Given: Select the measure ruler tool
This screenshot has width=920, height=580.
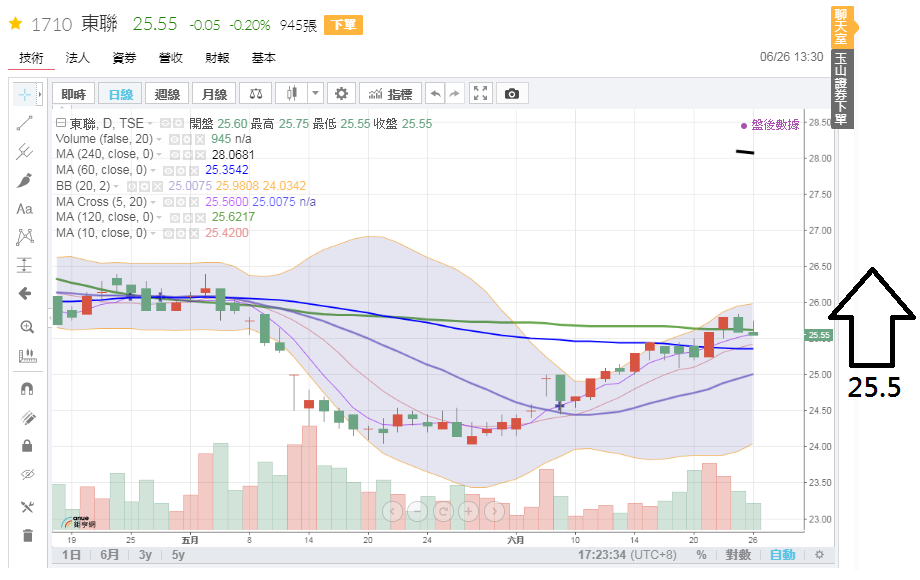Looking at the screenshot, I should pyautogui.click(x=26, y=355).
